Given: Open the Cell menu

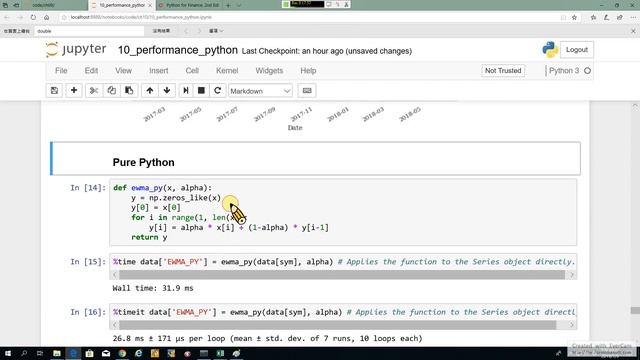Looking at the screenshot, I should [192, 71].
